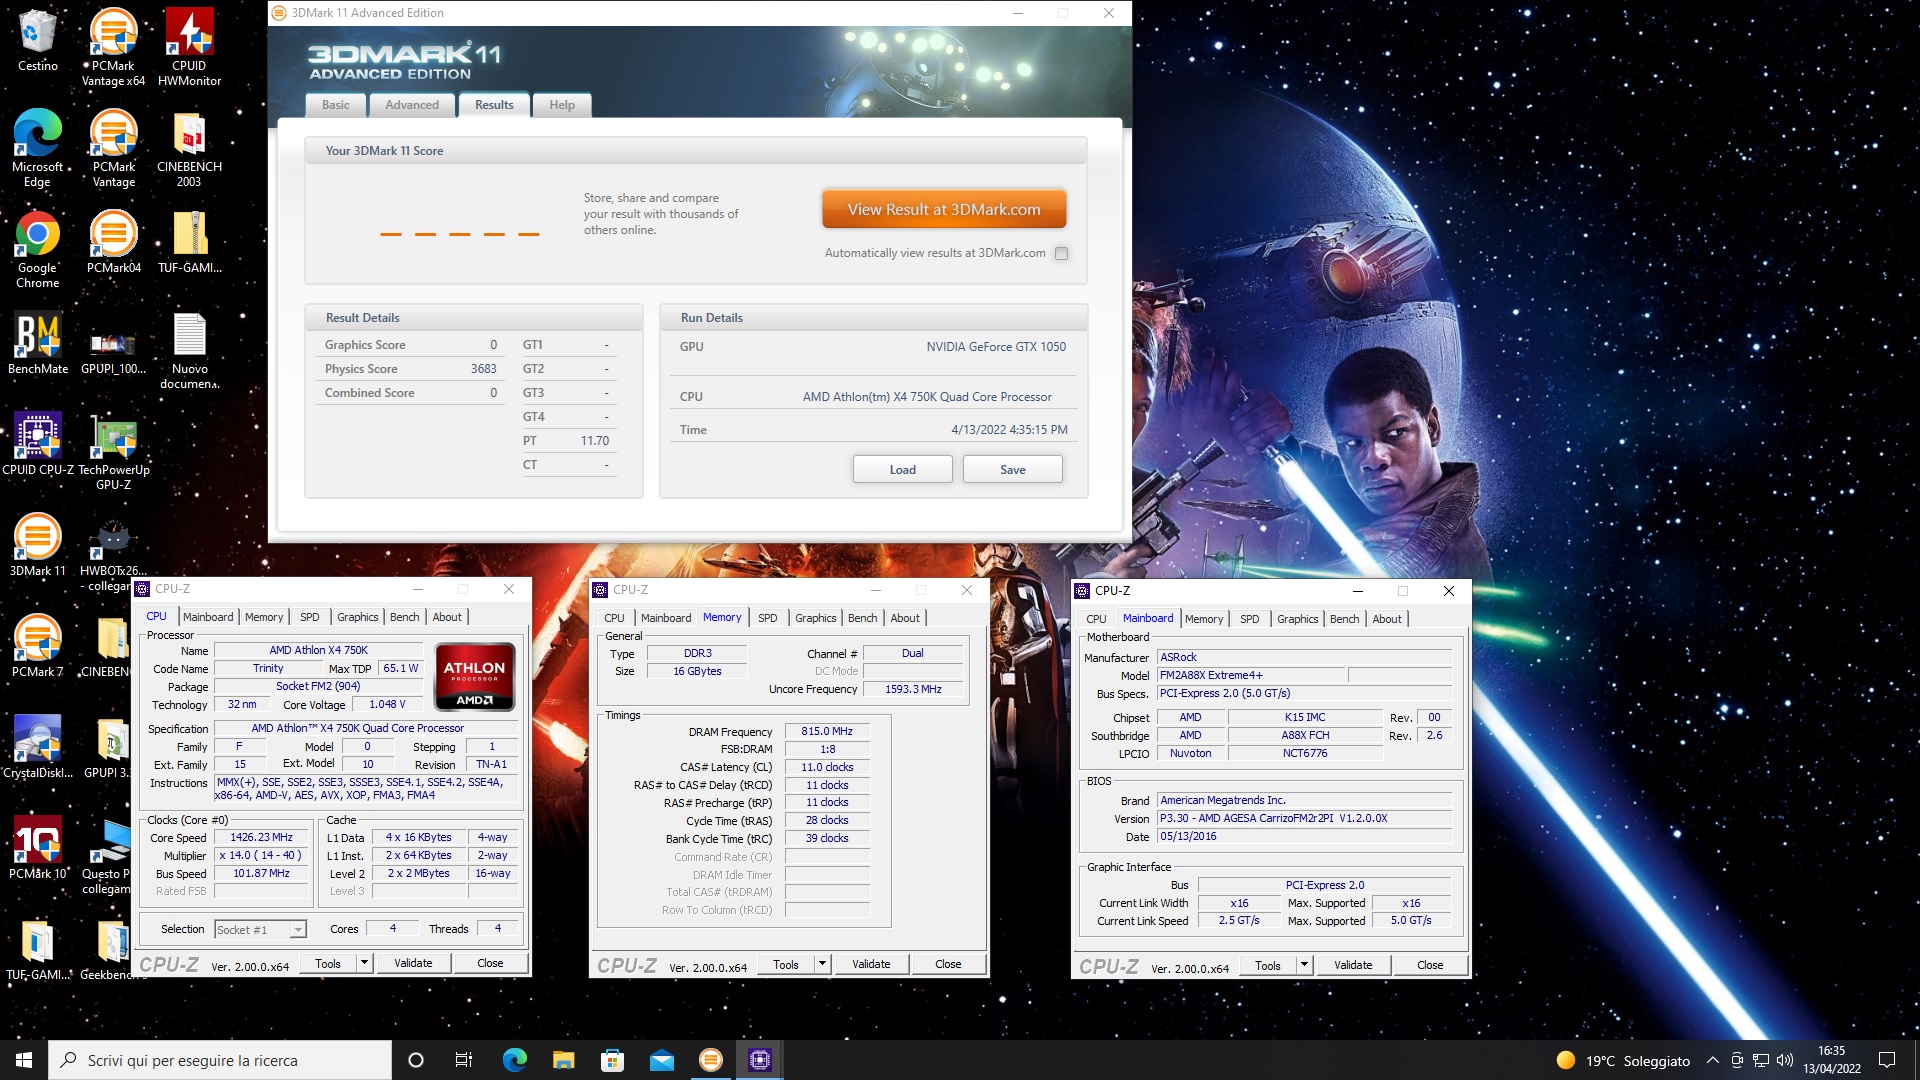This screenshot has width=1920, height=1080.
Task: Launch CPUID CPU-Z desktop shortcut
Action: [x=37, y=444]
